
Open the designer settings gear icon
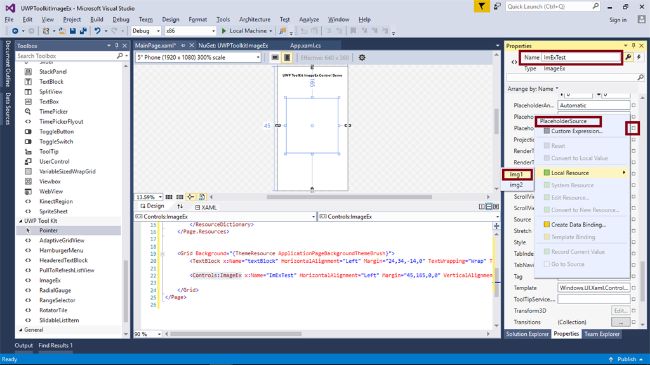pos(362,58)
